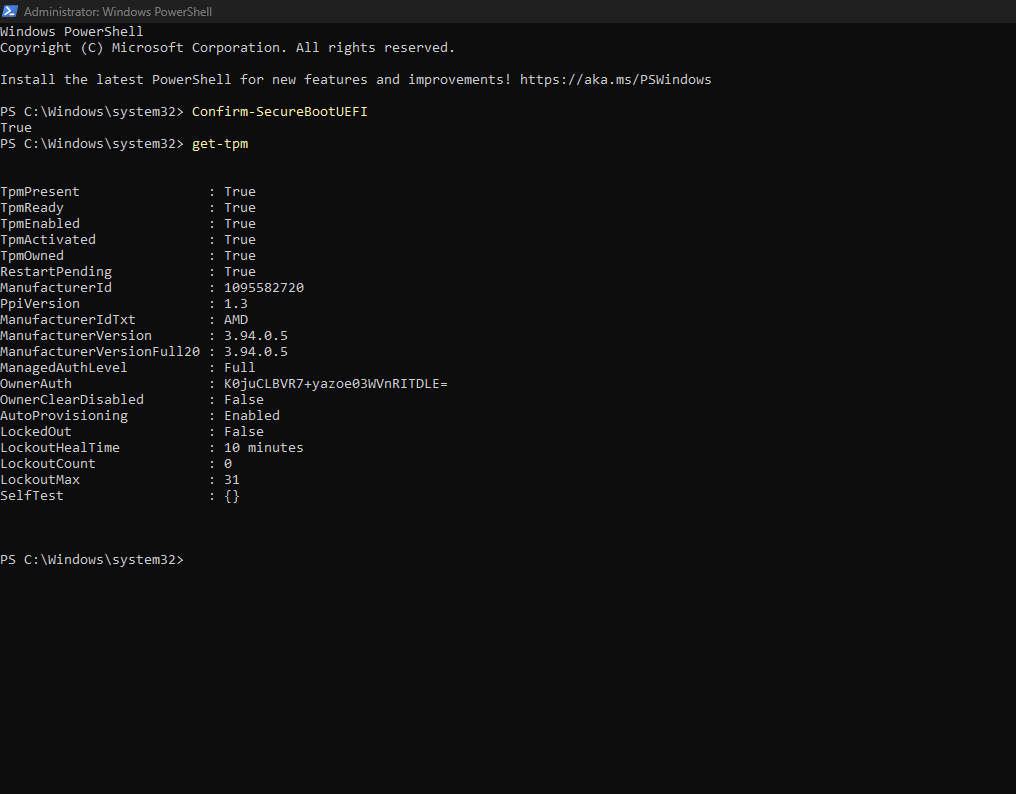This screenshot has height=794, width=1016.
Task: Click the last PS C:\Windows\system32> prompt
Action: coord(92,560)
